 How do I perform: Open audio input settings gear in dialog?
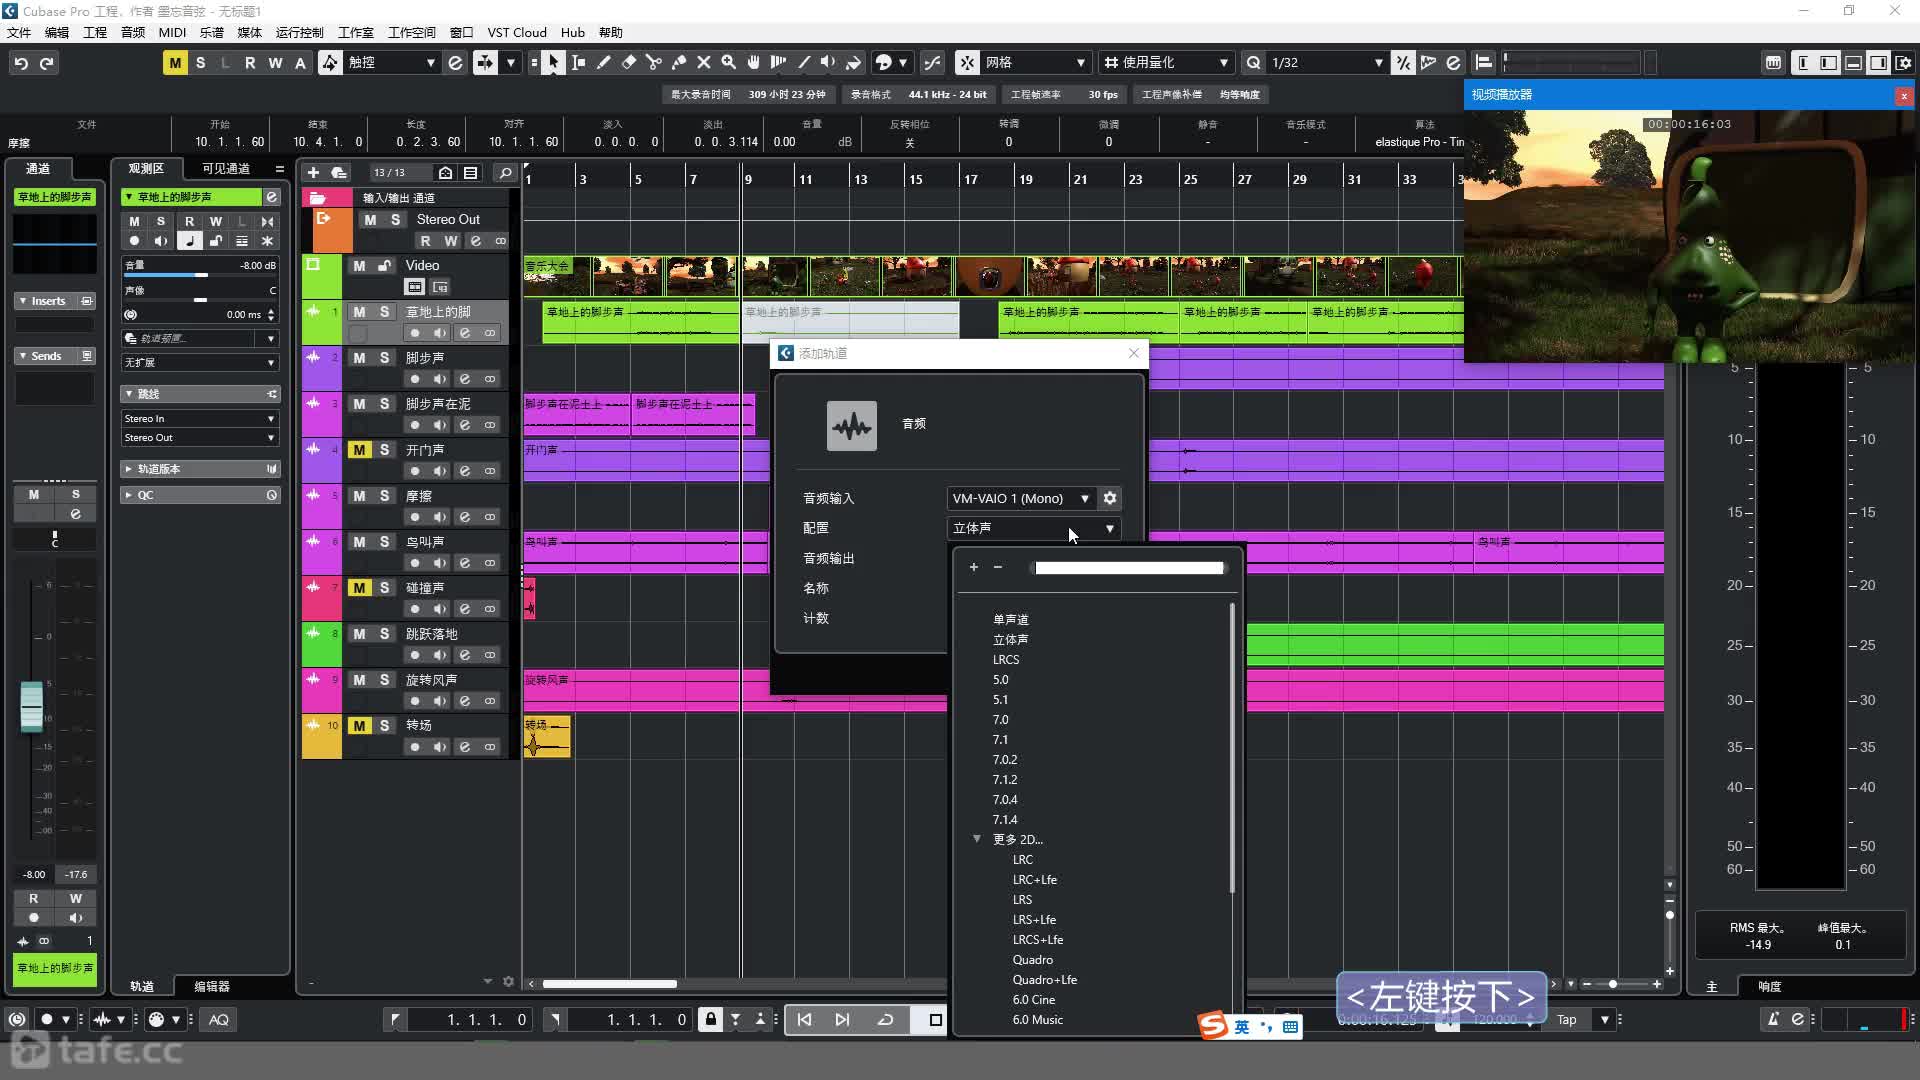[1109, 498]
